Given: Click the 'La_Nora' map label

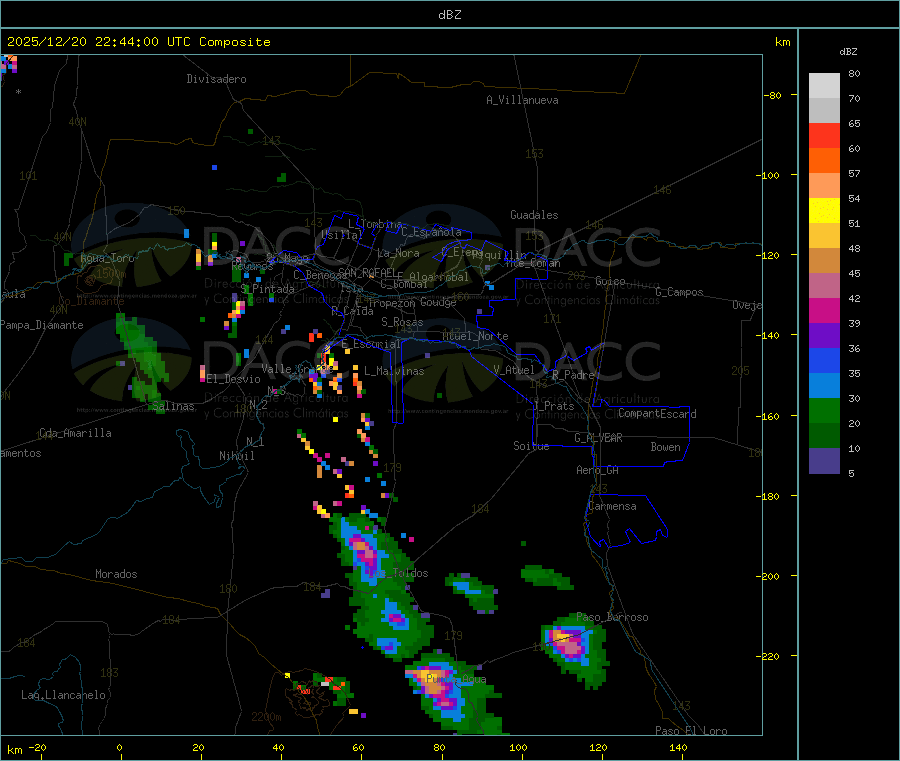Looking at the screenshot, I should pyautogui.click(x=398, y=253).
